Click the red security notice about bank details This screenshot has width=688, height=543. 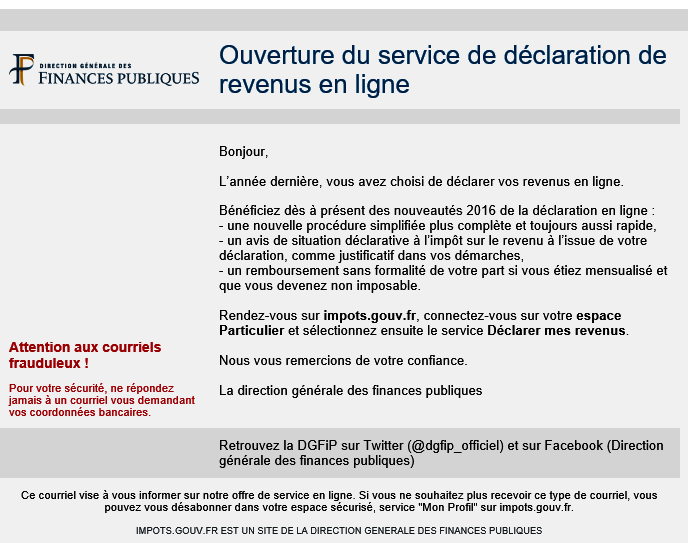(x=102, y=400)
